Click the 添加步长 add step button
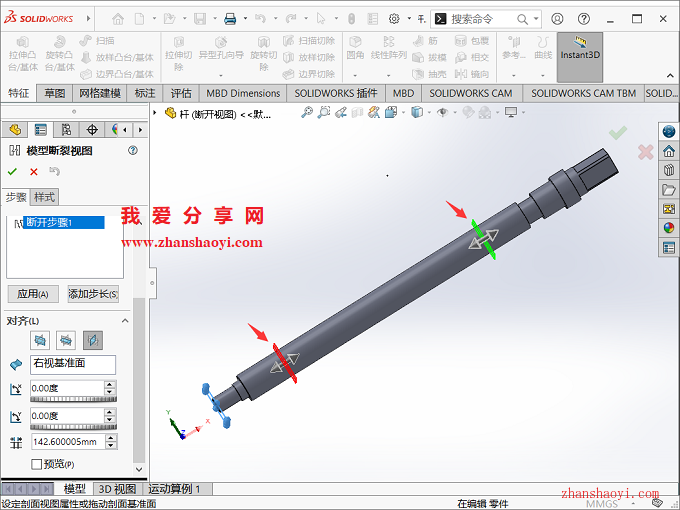 click(x=93, y=294)
